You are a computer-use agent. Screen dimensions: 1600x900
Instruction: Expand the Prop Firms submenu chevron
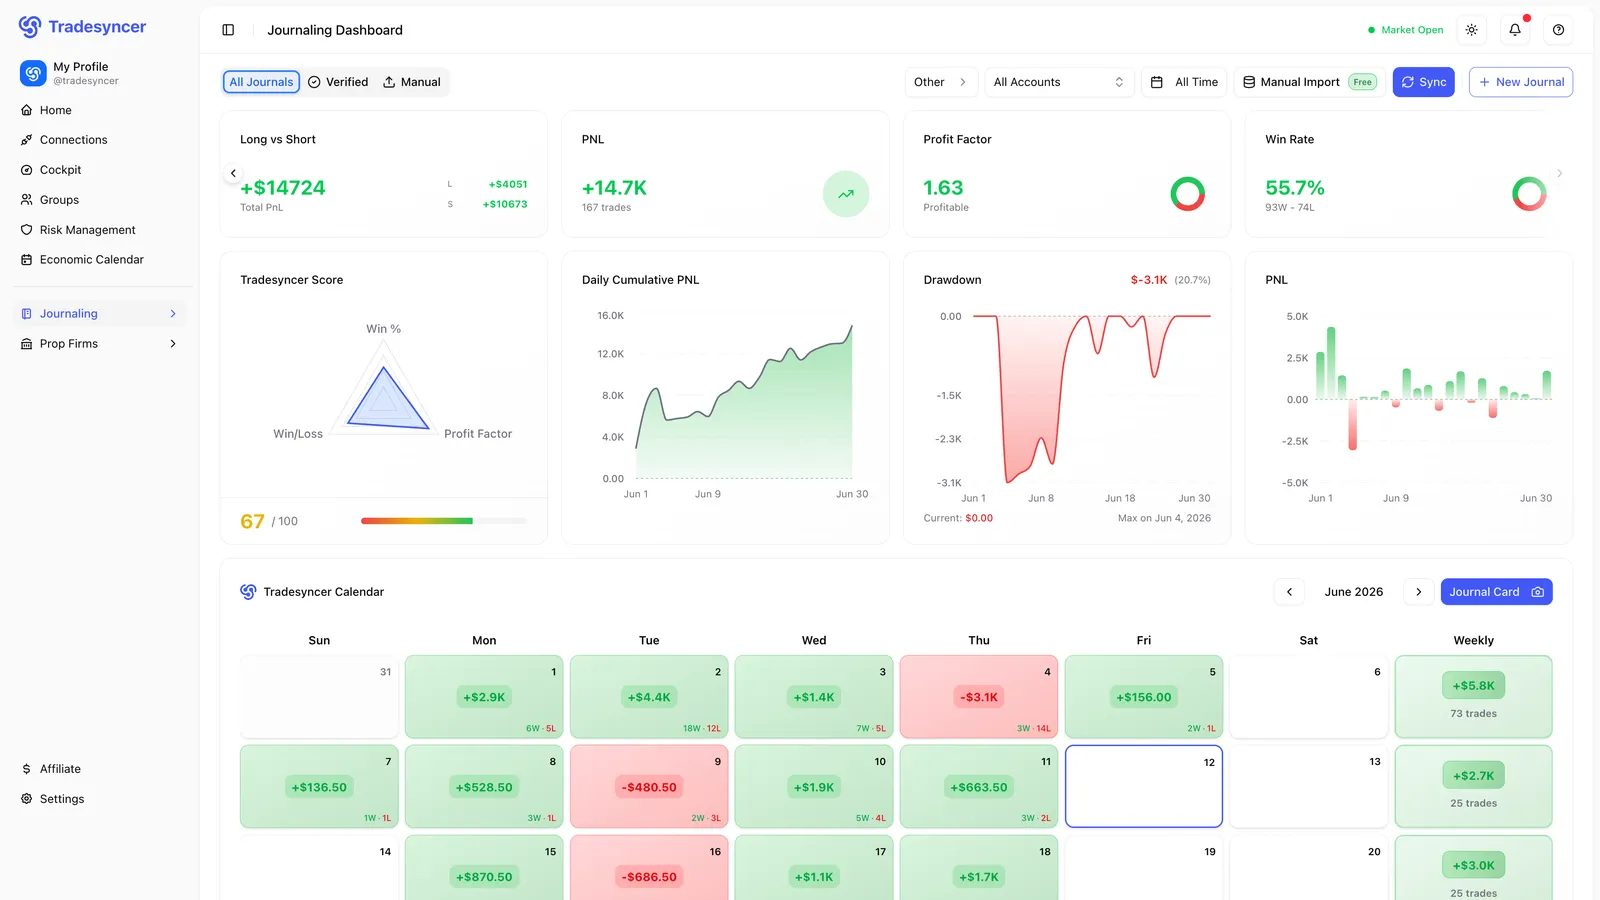tap(173, 344)
